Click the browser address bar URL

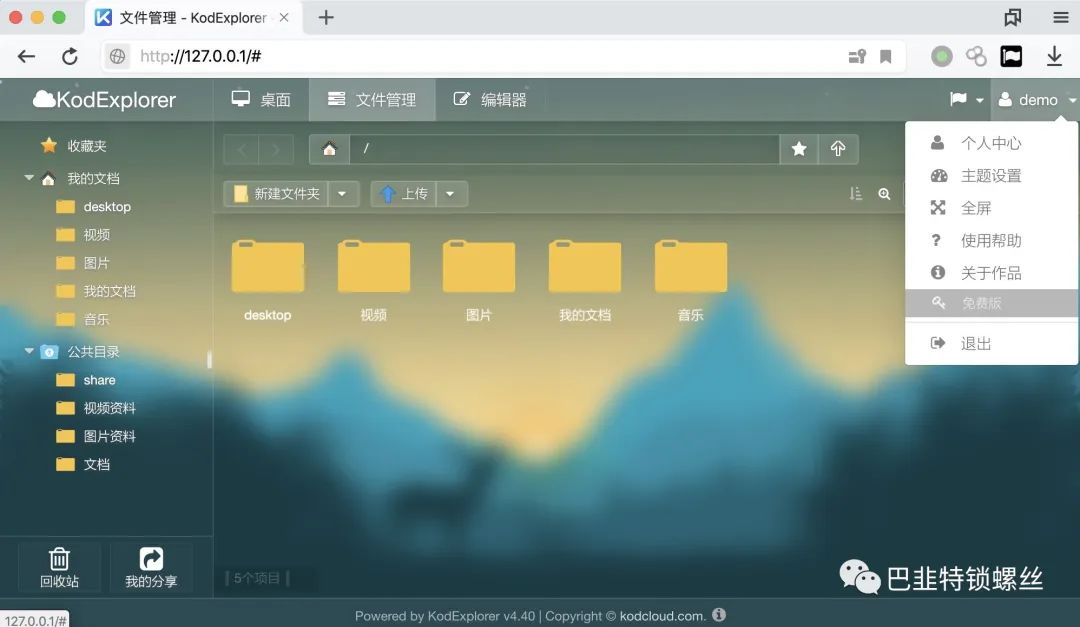coord(200,56)
